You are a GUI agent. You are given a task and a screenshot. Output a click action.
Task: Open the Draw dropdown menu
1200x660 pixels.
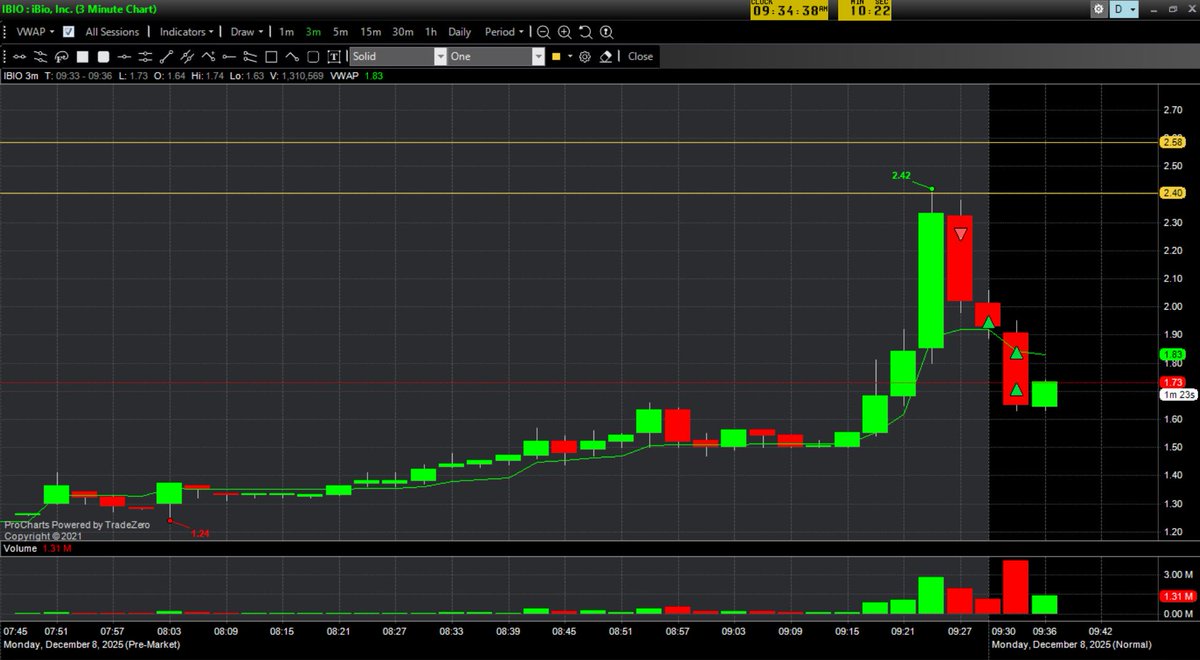point(249,32)
